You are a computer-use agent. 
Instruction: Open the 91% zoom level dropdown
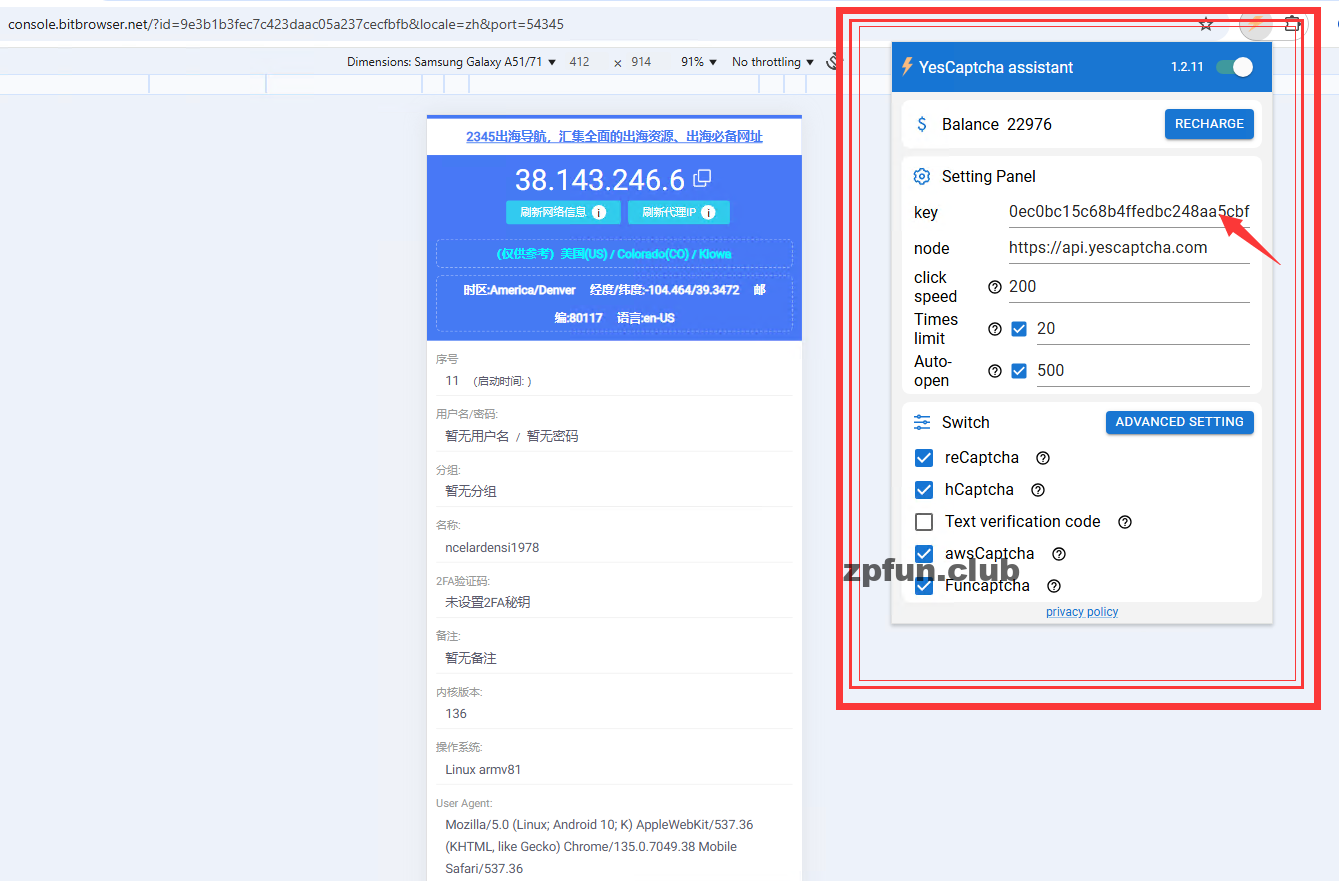(699, 62)
